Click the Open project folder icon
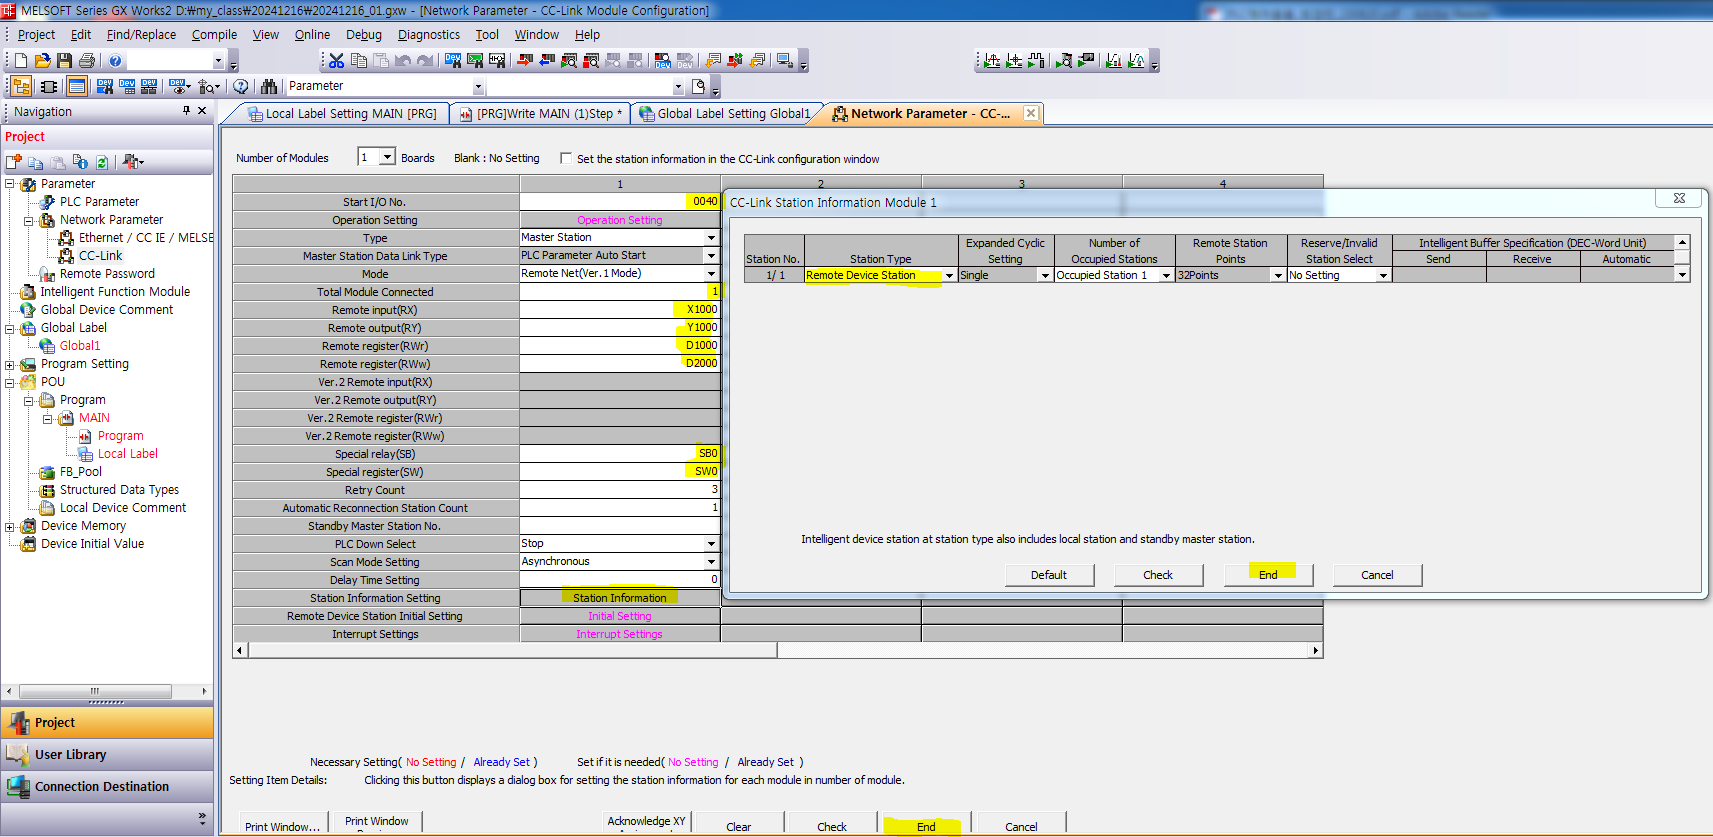The height and width of the screenshot is (837, 1713). 43,61
